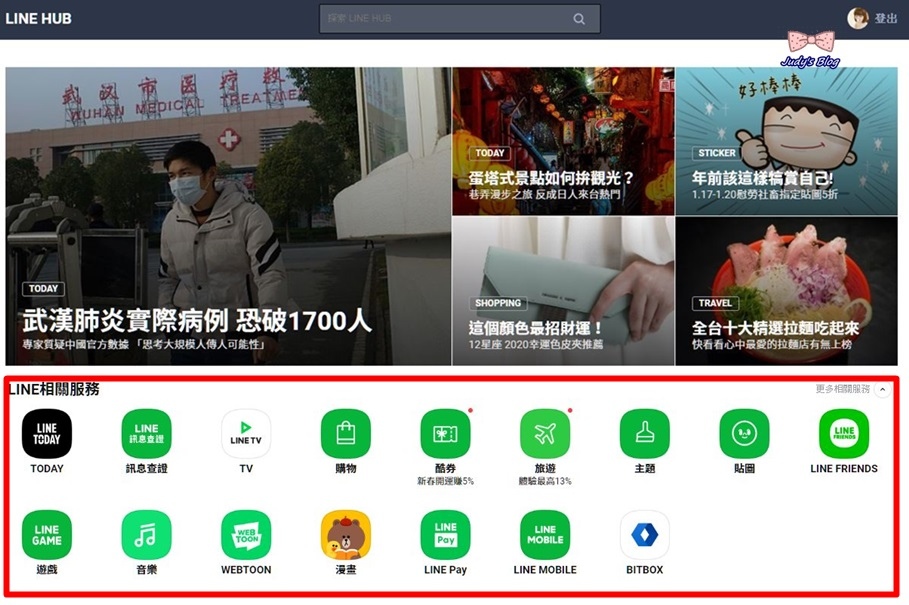909x605 pixels.
Task: Open the 音樂 music note icon
Action: (147, 535)
